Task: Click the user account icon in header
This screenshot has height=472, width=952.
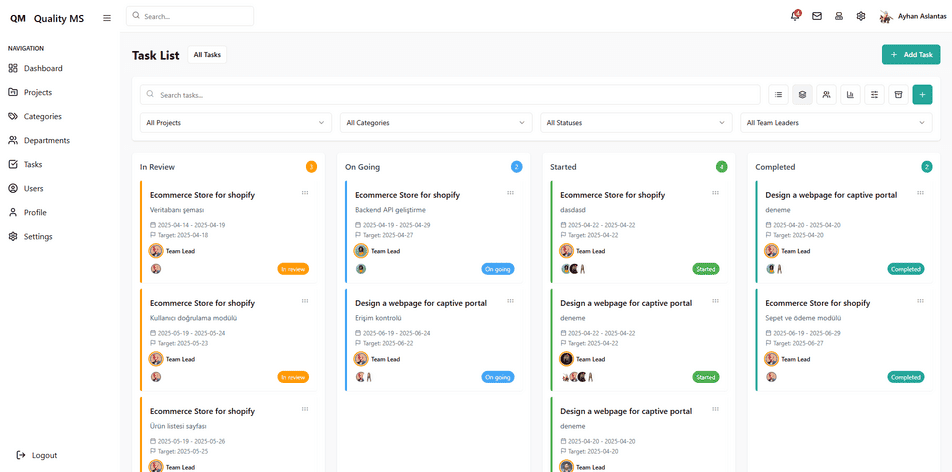Action: pyautogui.click(x=839, y=16)
